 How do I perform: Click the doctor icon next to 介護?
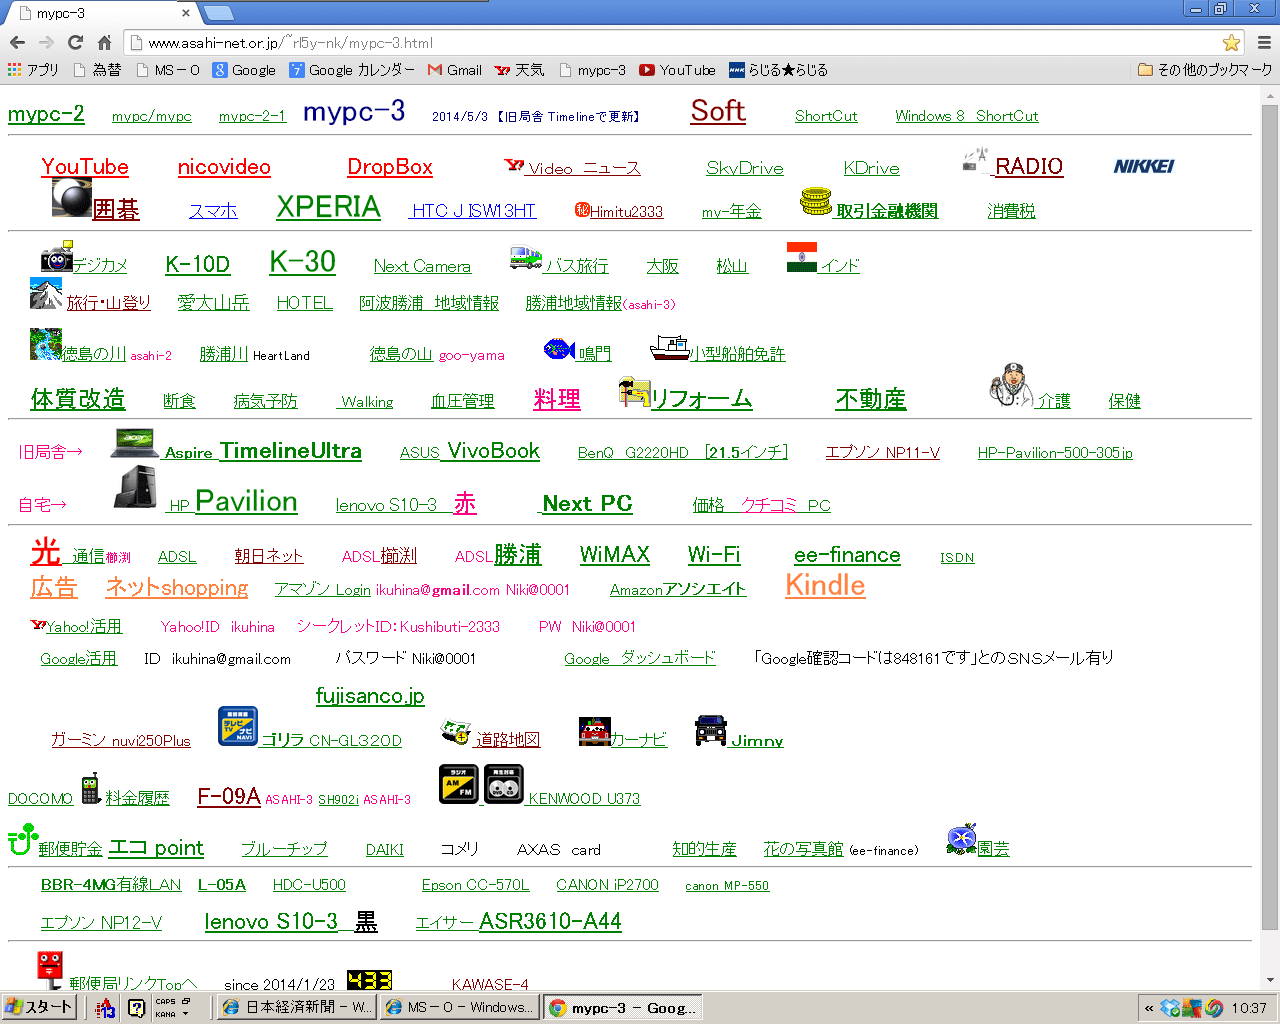(x=1011, y=385)
